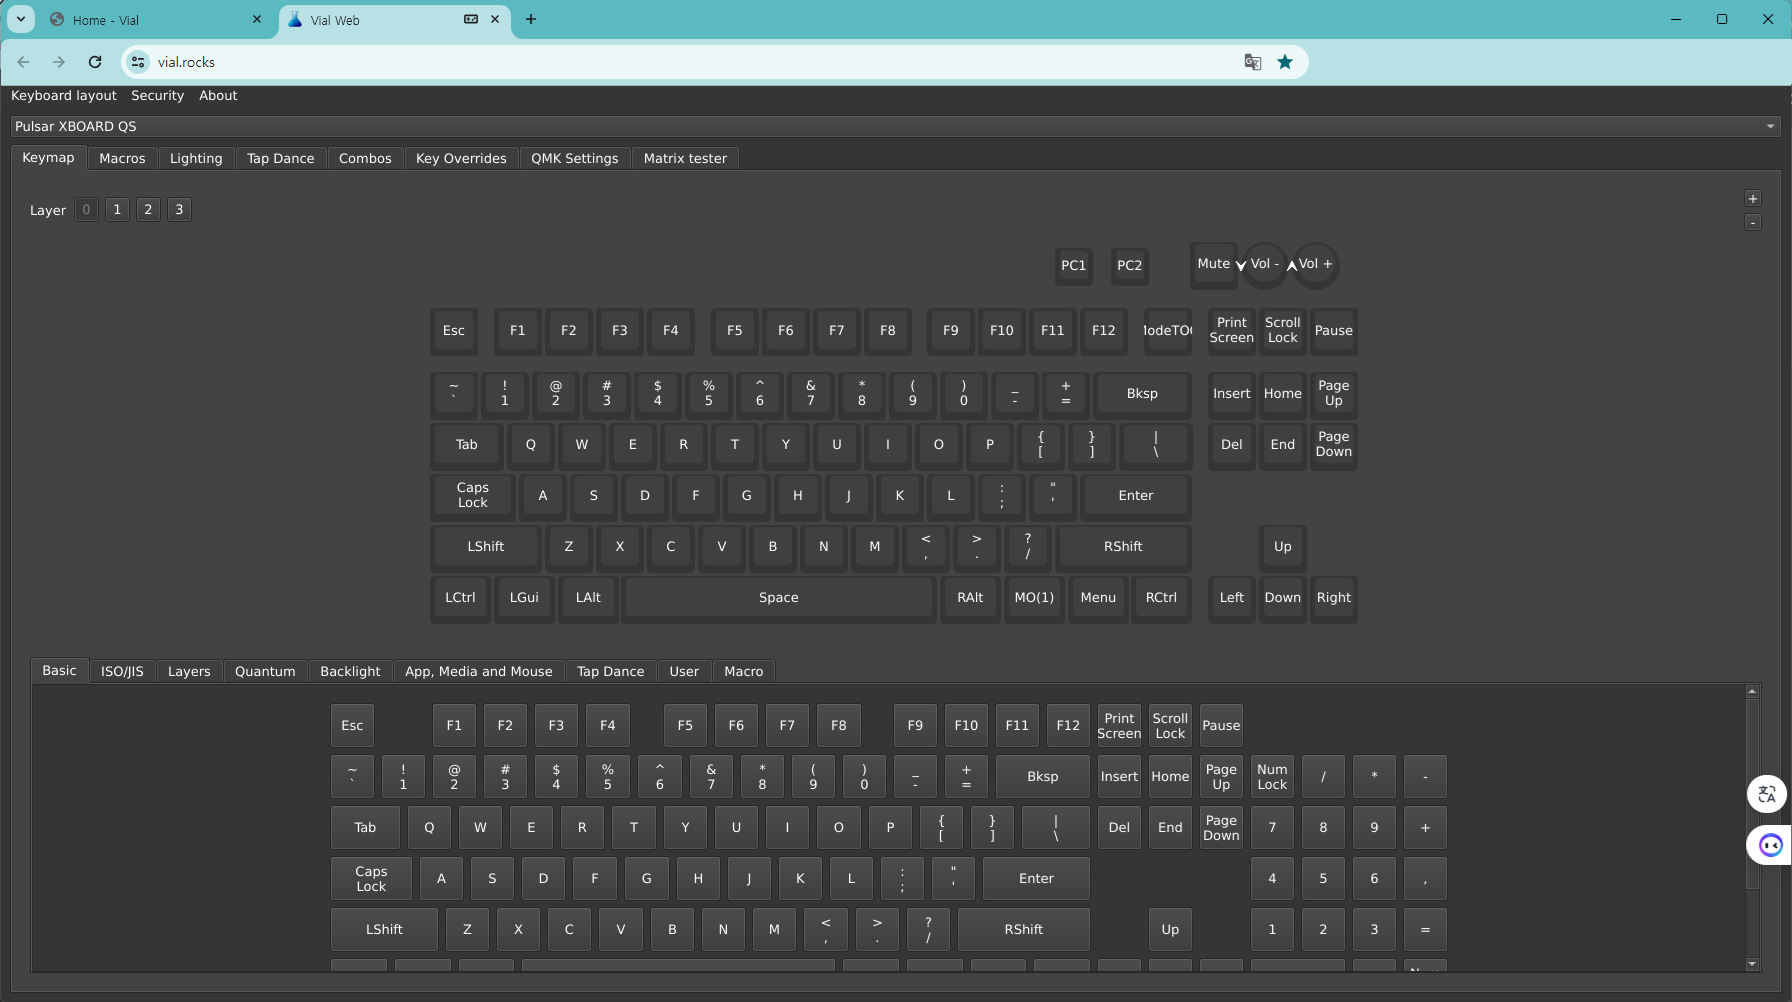
Task: Click the keycode panel vertical scrollbar
Action: click(x=1752, y=800)
